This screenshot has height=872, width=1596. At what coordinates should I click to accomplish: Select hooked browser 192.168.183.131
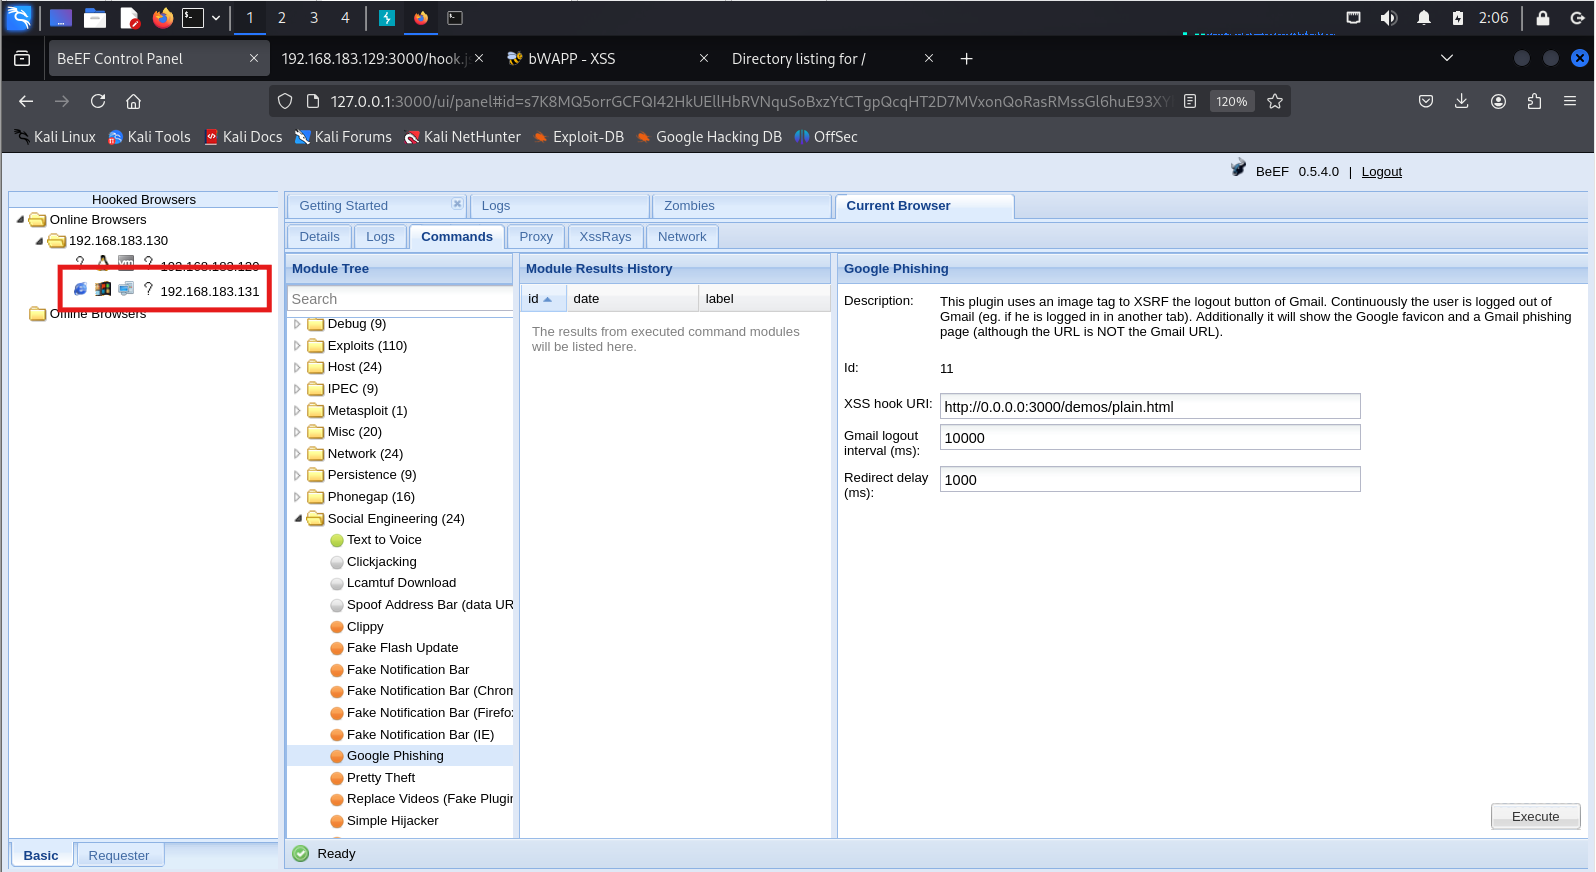(210, 292)
